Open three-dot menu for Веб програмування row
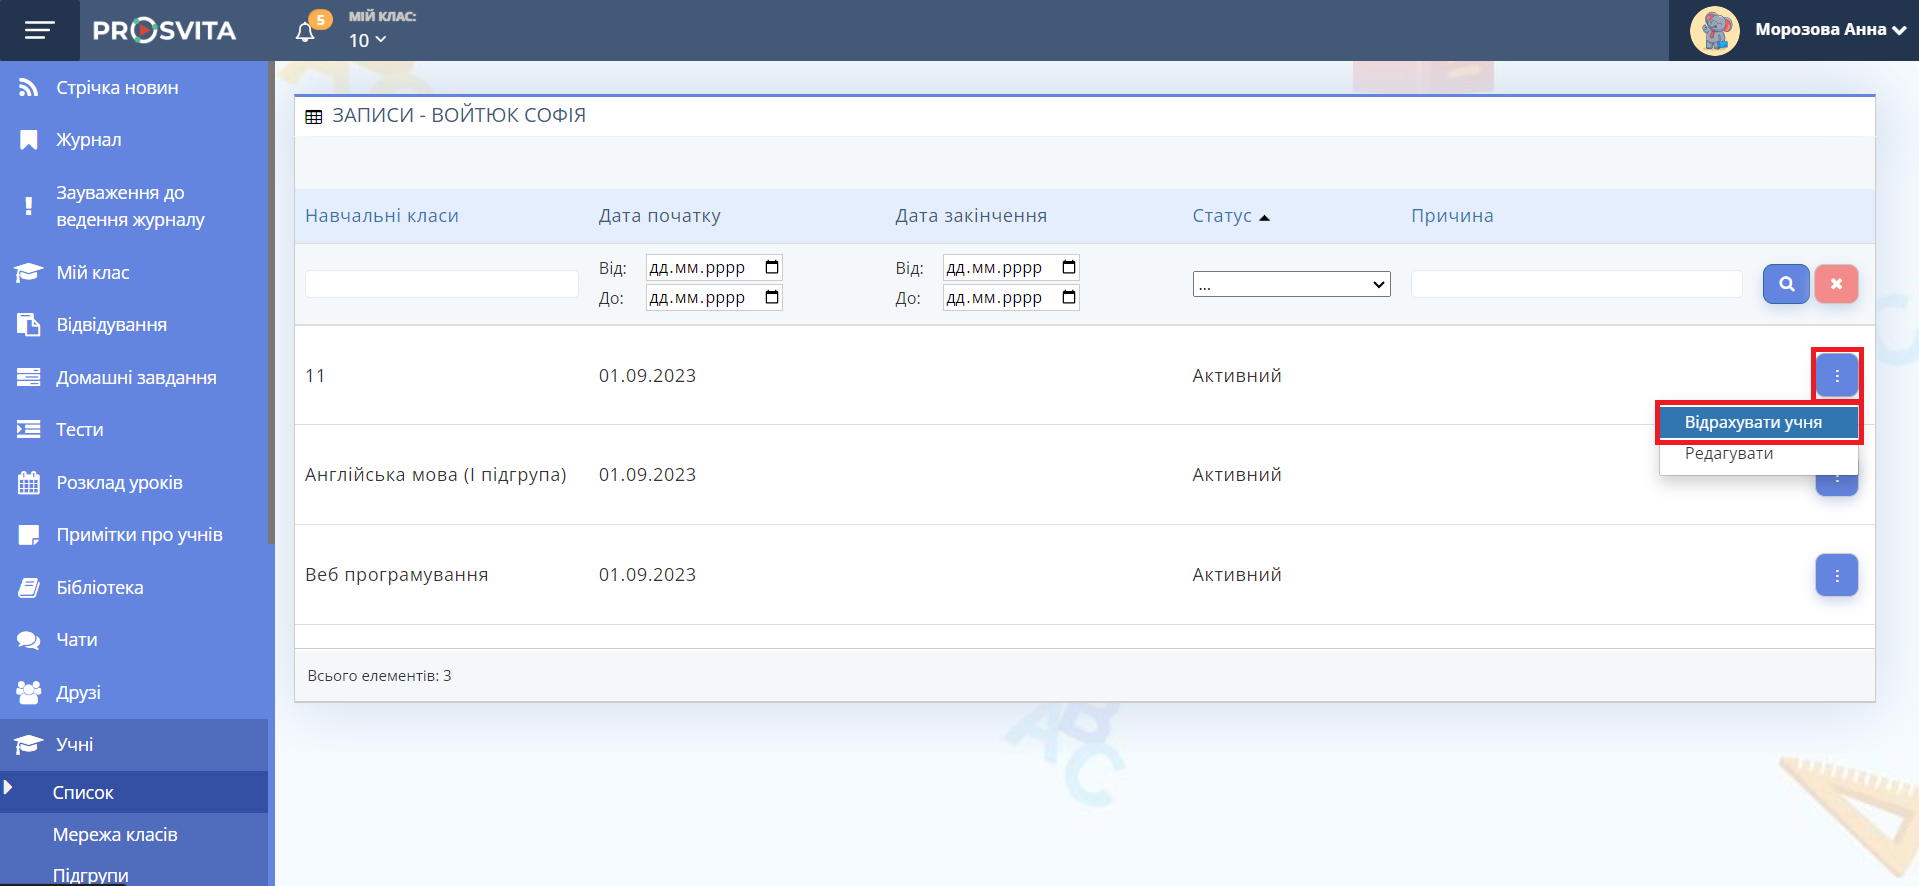Viewport: 1919px width, 886px height. (x=1836, y=575)
